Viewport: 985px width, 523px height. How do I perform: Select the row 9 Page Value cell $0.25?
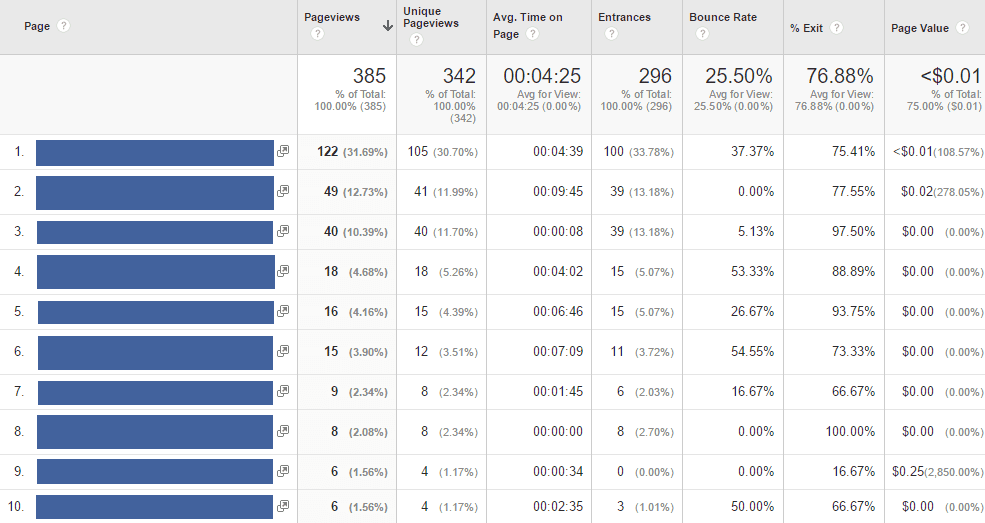pos(907,471)
